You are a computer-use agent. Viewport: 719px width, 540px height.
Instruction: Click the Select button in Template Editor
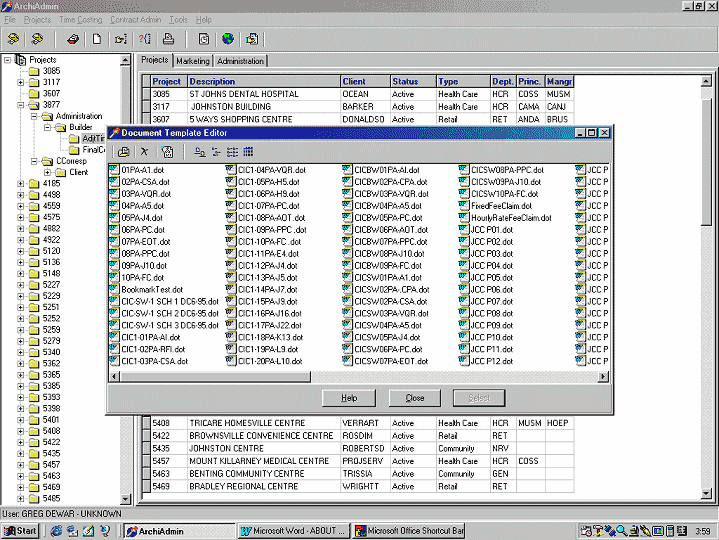(x=479, y=398)
